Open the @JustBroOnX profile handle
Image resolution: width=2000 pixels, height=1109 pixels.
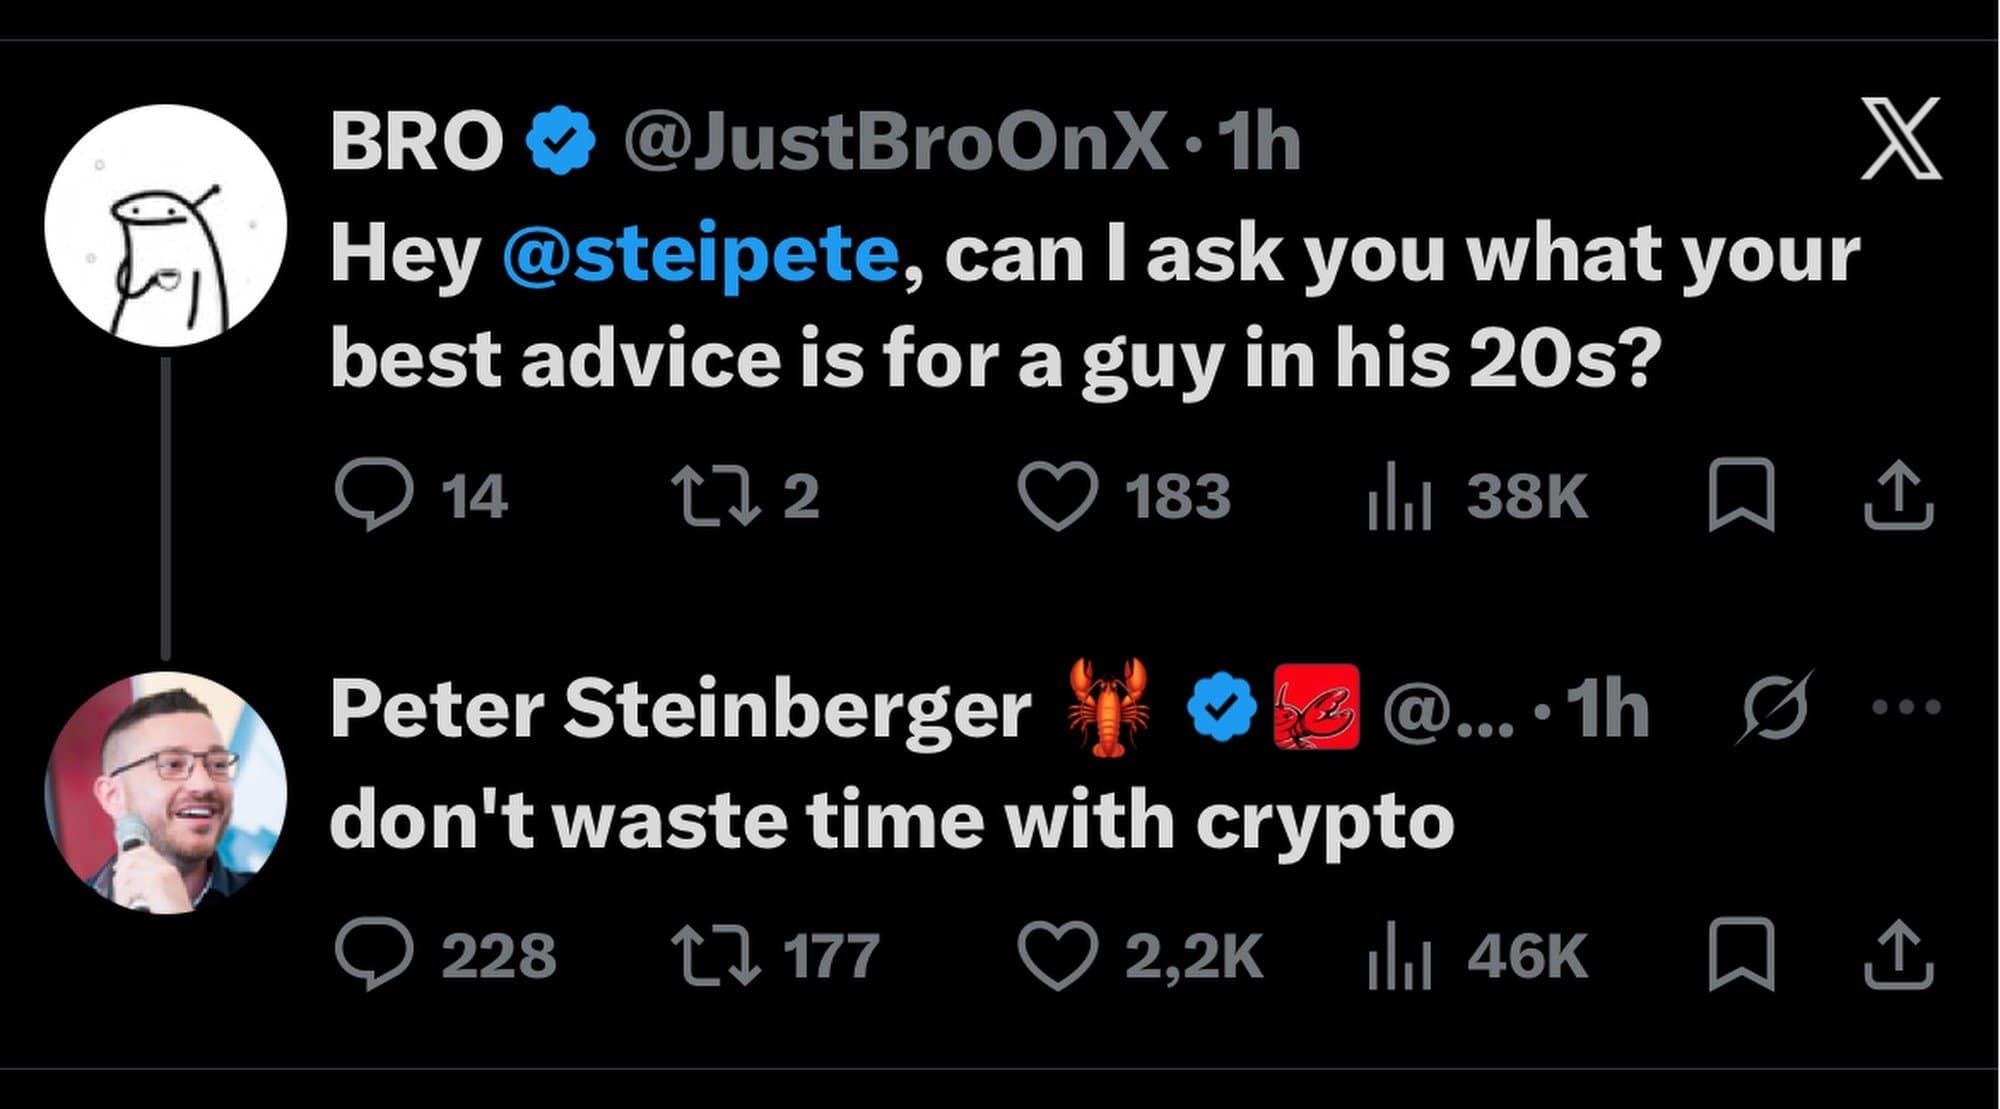[x=894, y=141]
